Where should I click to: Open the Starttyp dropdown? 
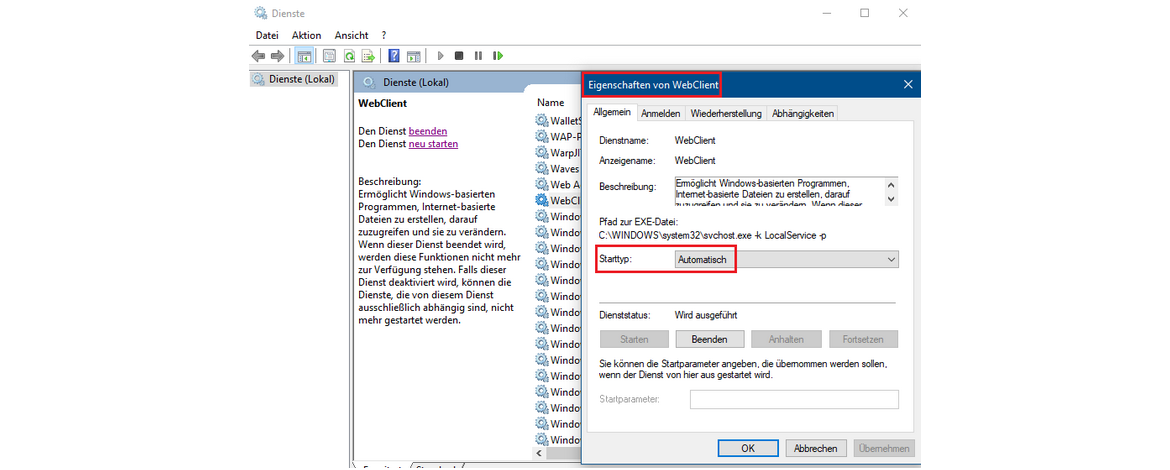pyautogui.click(x=785, y=259)
